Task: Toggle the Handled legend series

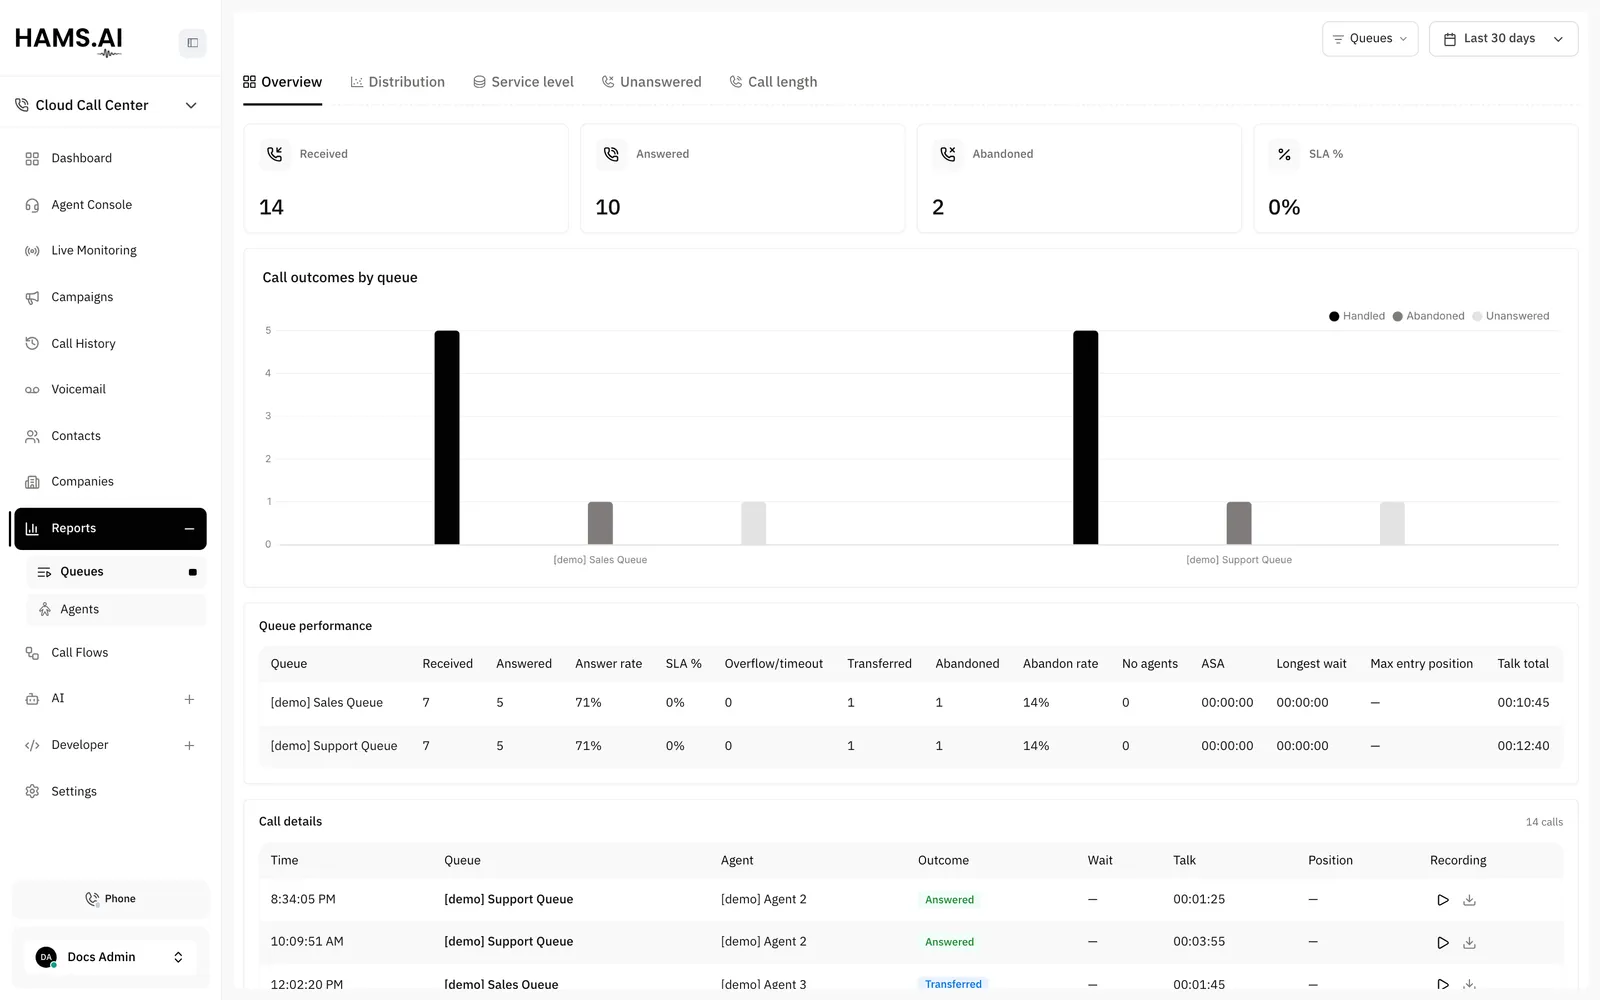Action: coord(1356,316)
